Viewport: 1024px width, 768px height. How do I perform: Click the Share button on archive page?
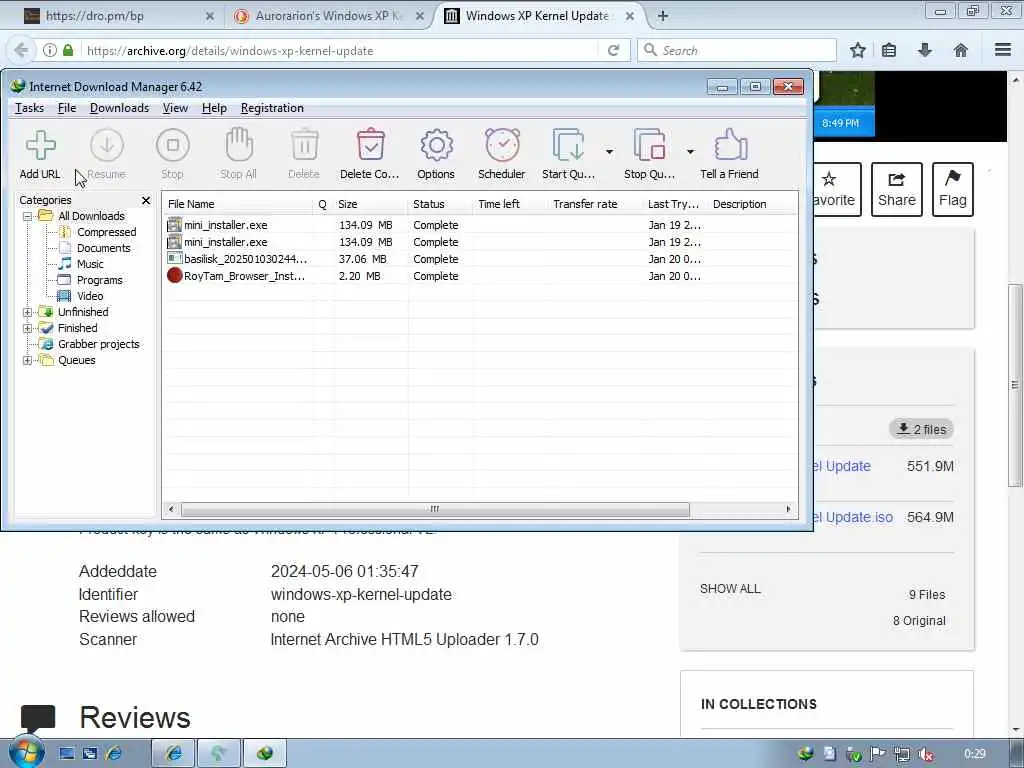click(x=897, y=189)
